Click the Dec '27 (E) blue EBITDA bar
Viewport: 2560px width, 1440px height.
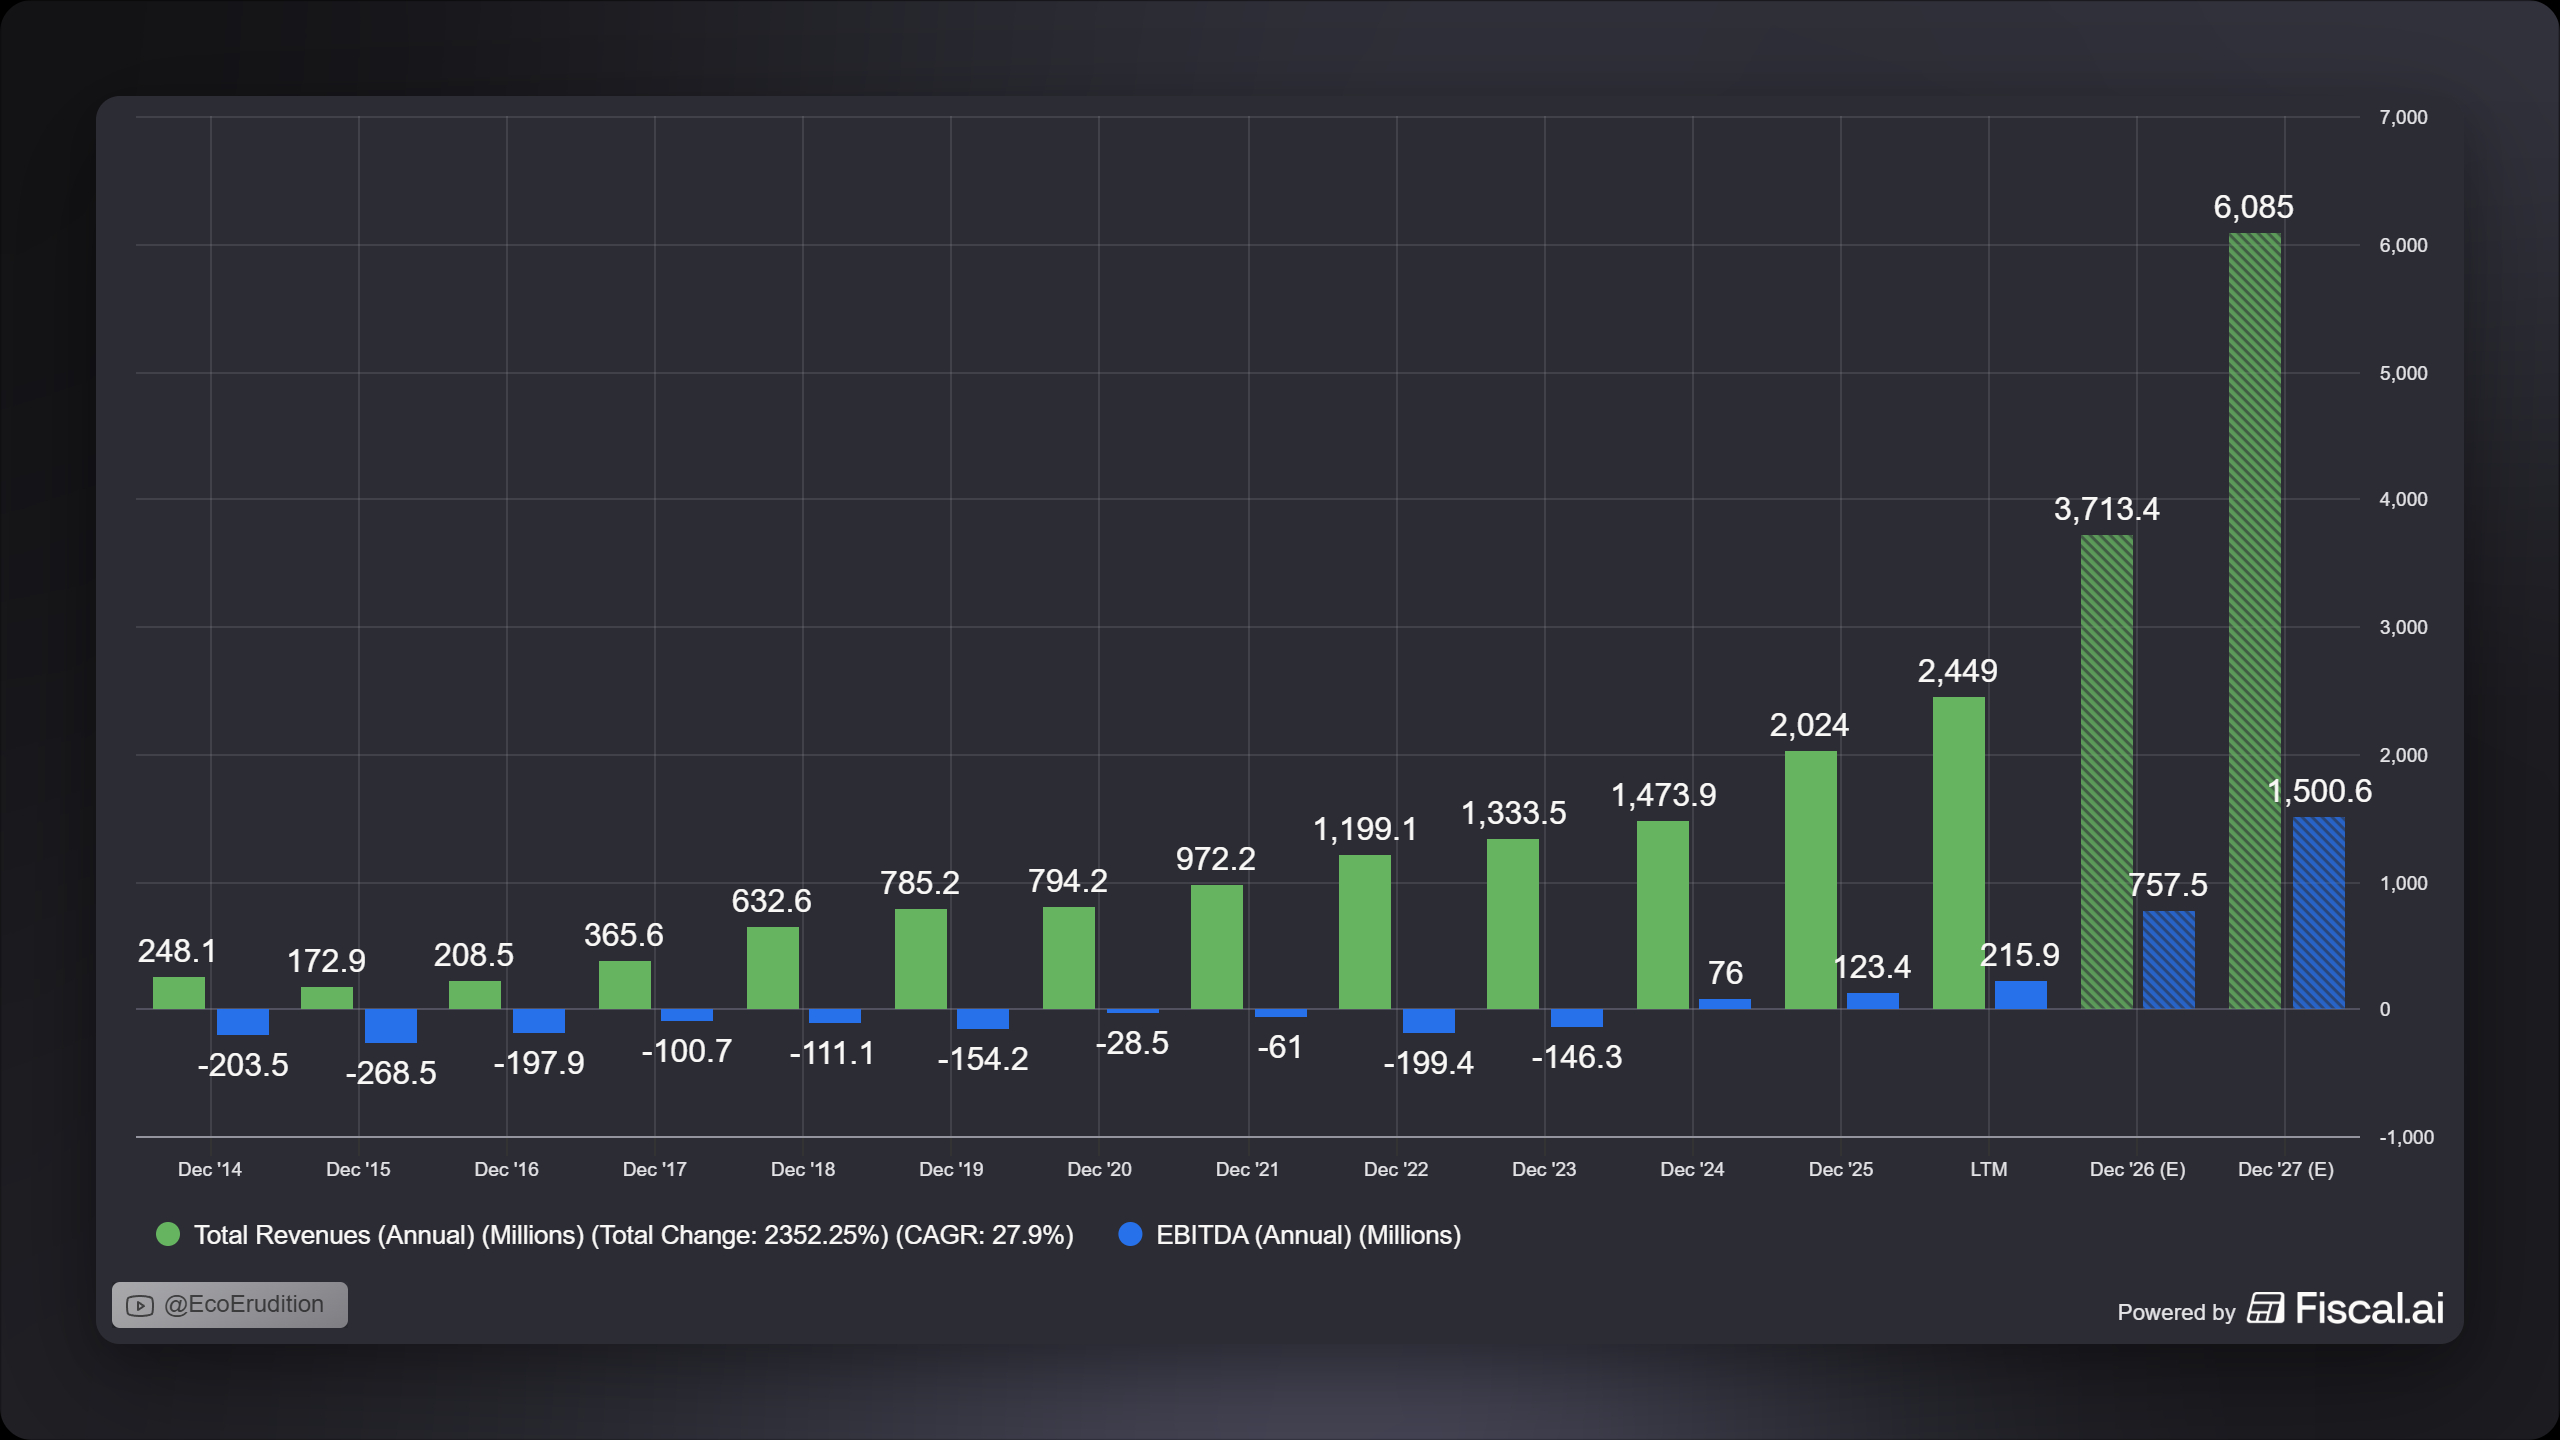click(2319, 913)
